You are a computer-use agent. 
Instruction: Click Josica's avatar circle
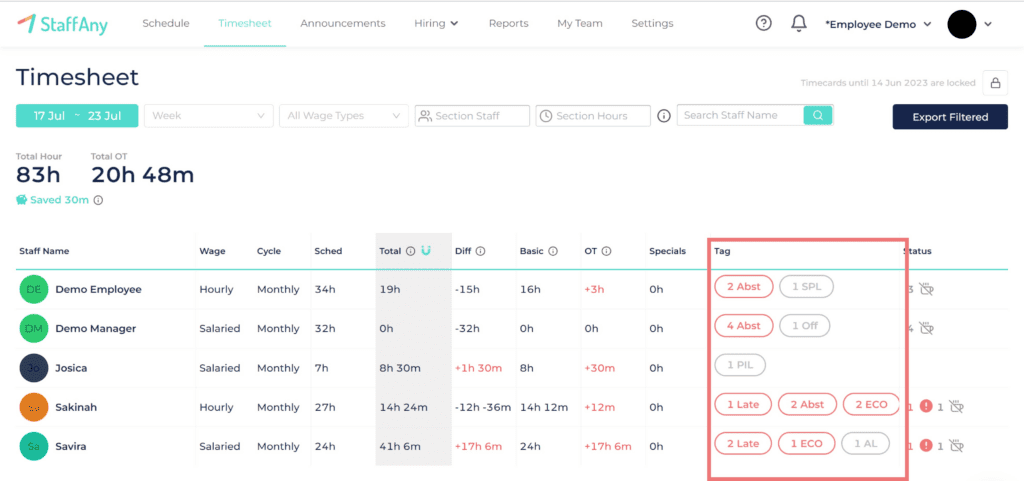tap(34, 368)
